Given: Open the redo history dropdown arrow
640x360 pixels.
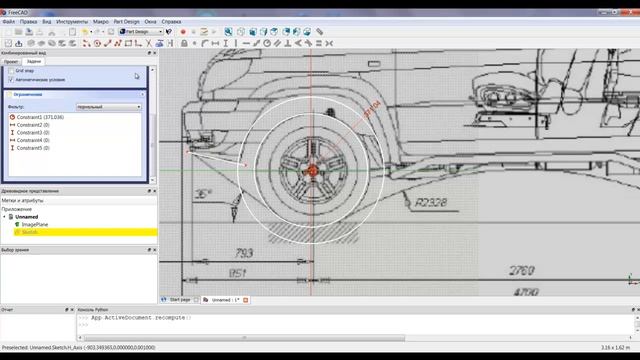Looking at the screenshot, I should 103,32.
